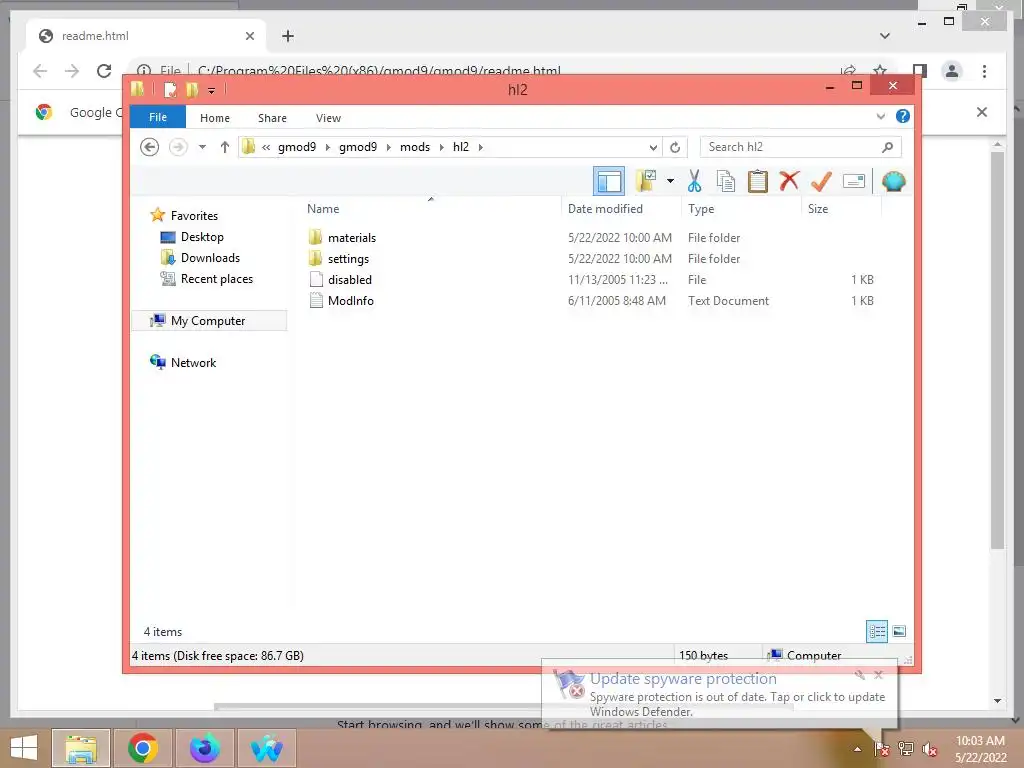
Task: Select the materials folder
Action: click(x=351, y=238)
